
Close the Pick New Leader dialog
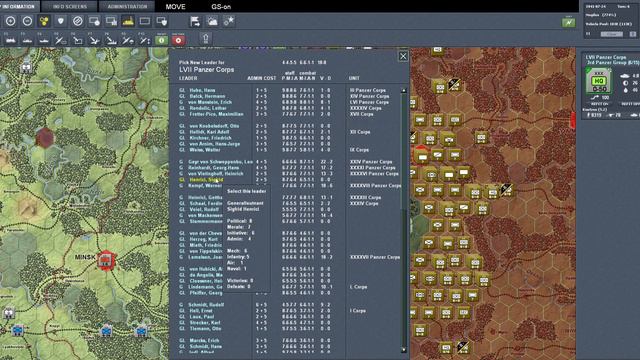pos(403,56)
